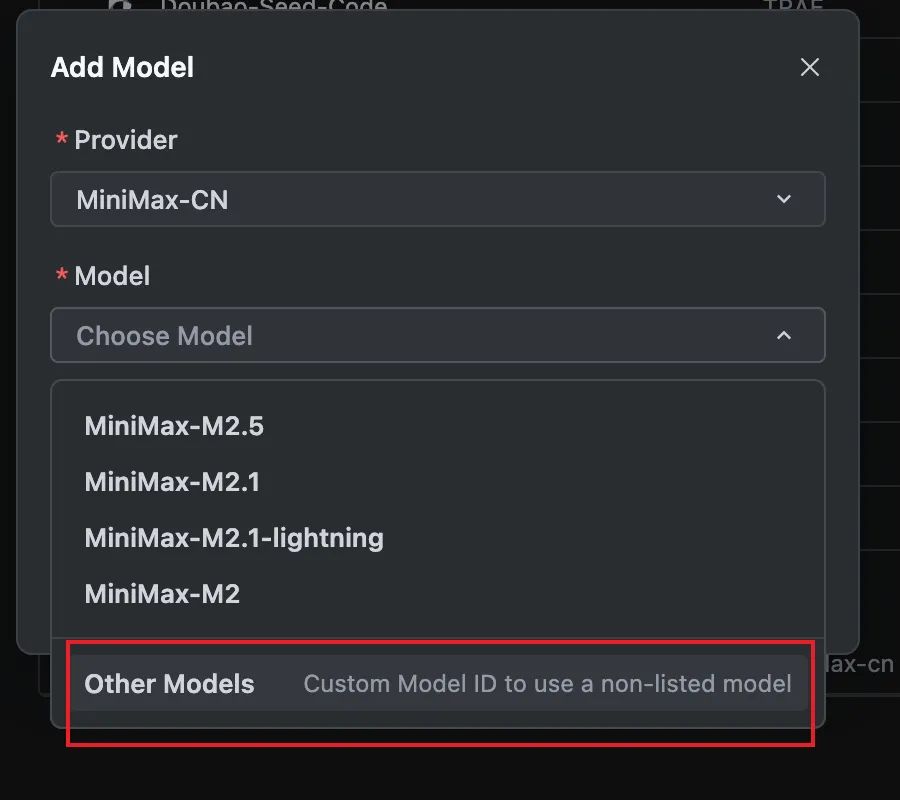Viewport: 900px width, 800px height.
Task: Close the Add Model dialog
Action: tap(809, 67)
